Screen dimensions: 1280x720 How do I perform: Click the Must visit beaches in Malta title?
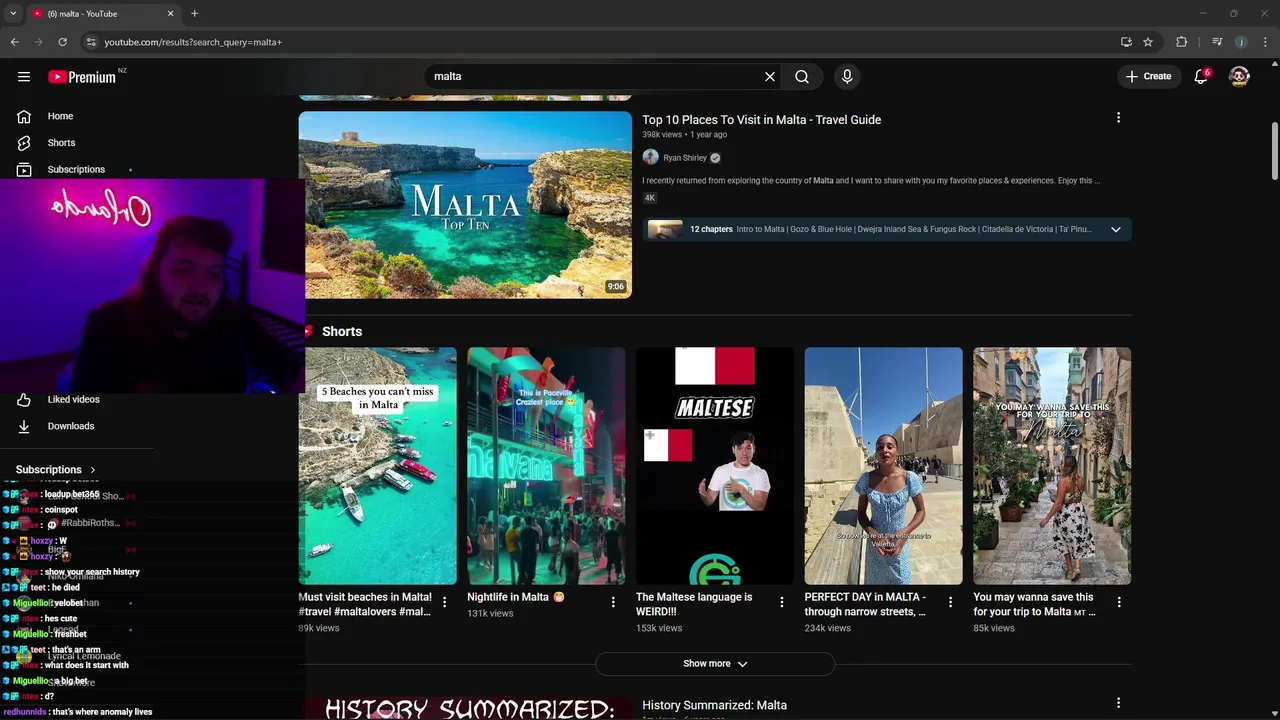365,604
